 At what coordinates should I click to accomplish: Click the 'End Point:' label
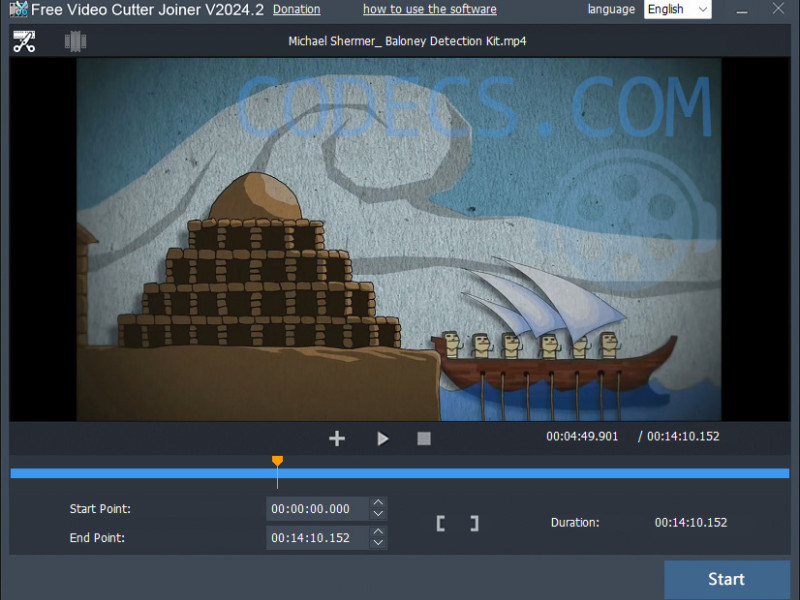97,538
